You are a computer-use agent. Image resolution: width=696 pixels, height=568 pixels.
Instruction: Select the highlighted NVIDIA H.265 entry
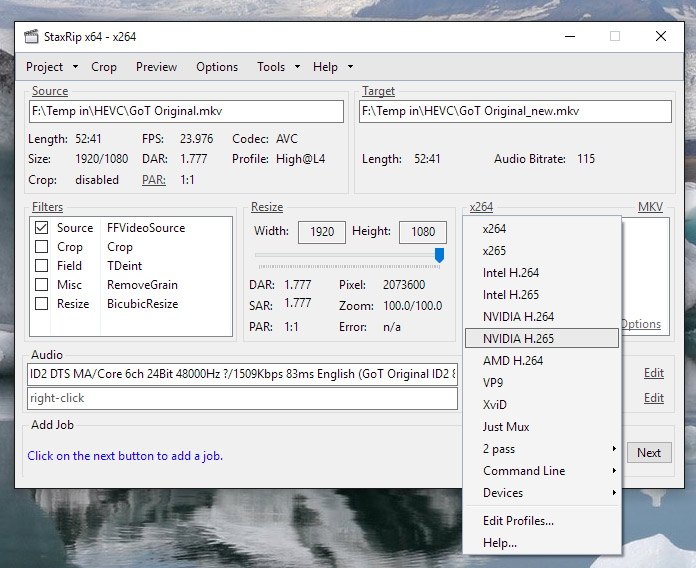click(542, 339)
